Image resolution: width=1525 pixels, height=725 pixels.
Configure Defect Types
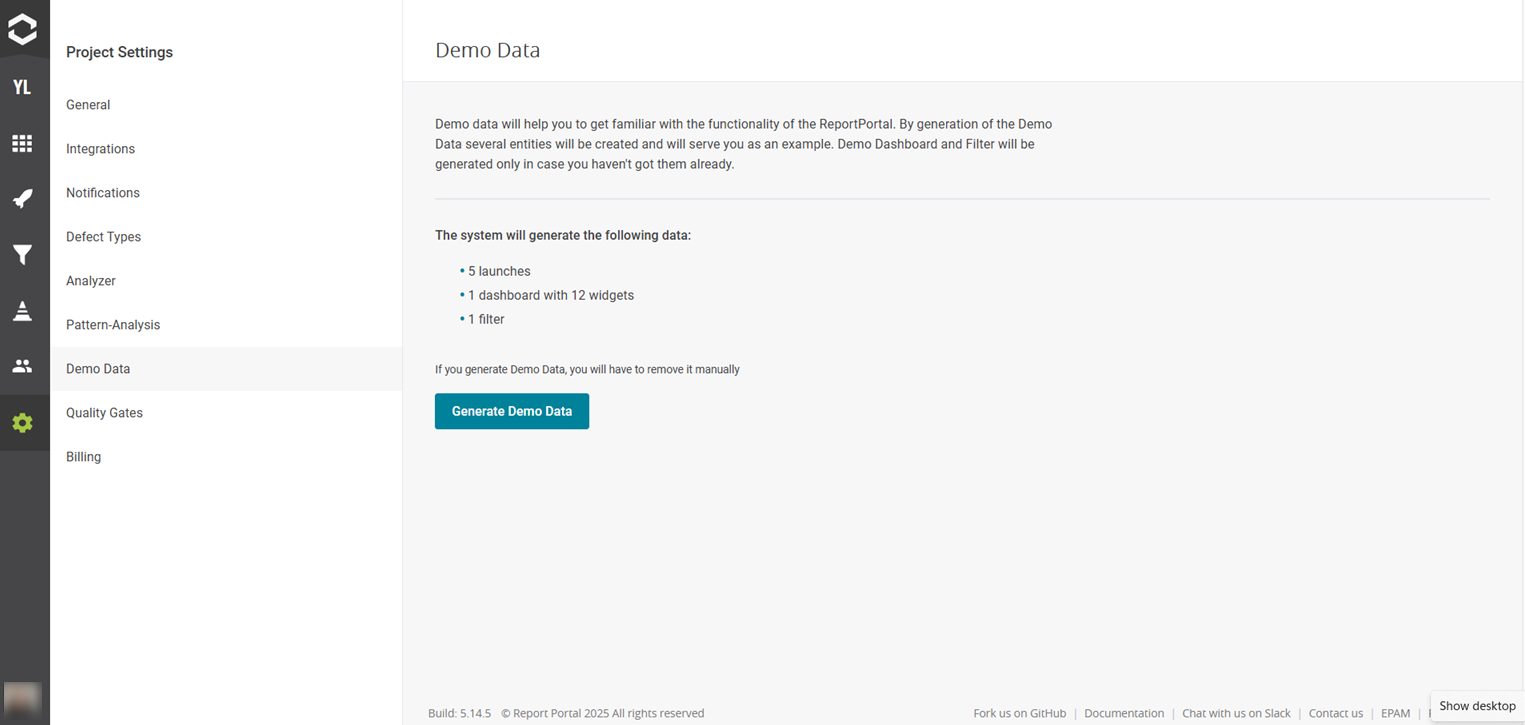point(103,236)
